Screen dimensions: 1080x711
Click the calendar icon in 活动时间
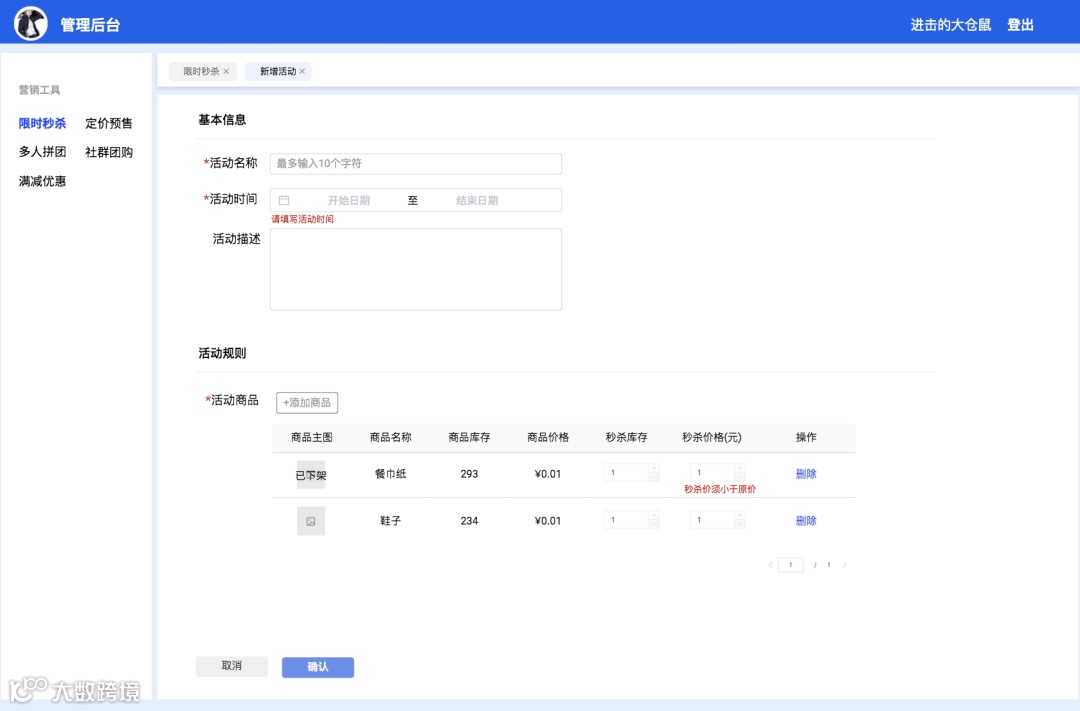pyautogui.click(x=284, y=200)
